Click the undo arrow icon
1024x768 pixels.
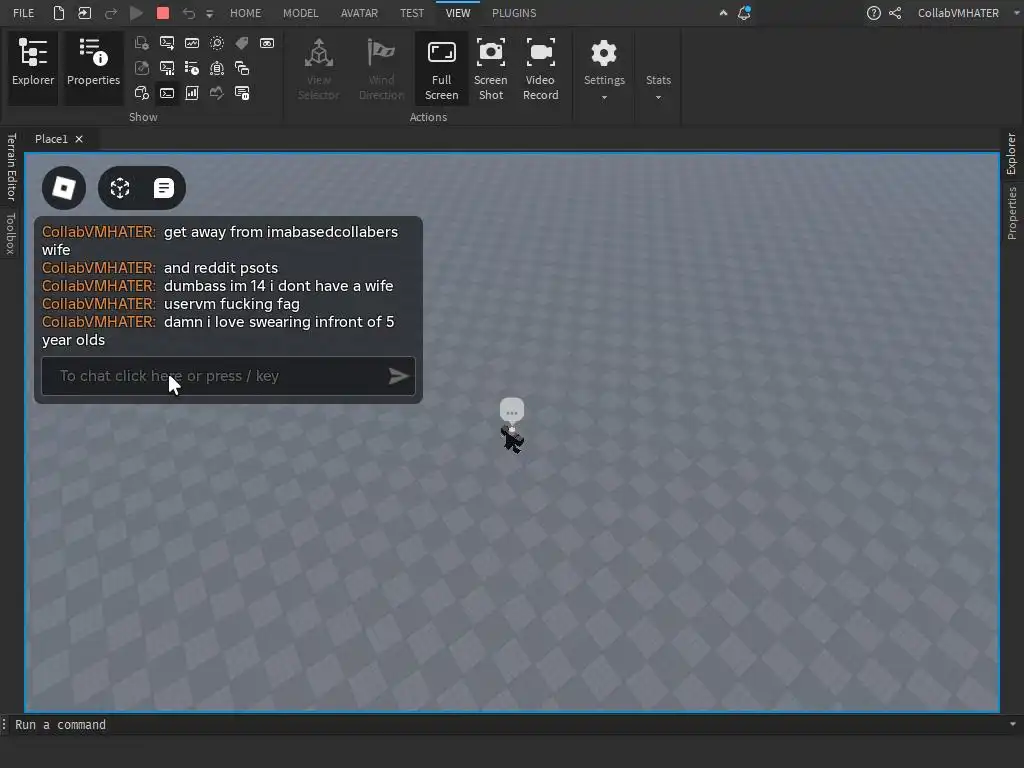pos(189,13)
